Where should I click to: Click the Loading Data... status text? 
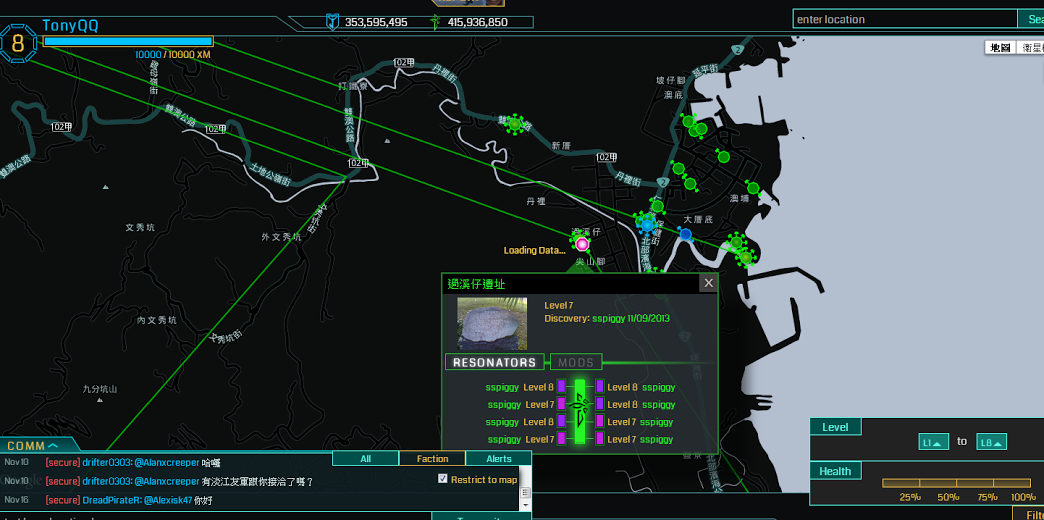point(534,250)
